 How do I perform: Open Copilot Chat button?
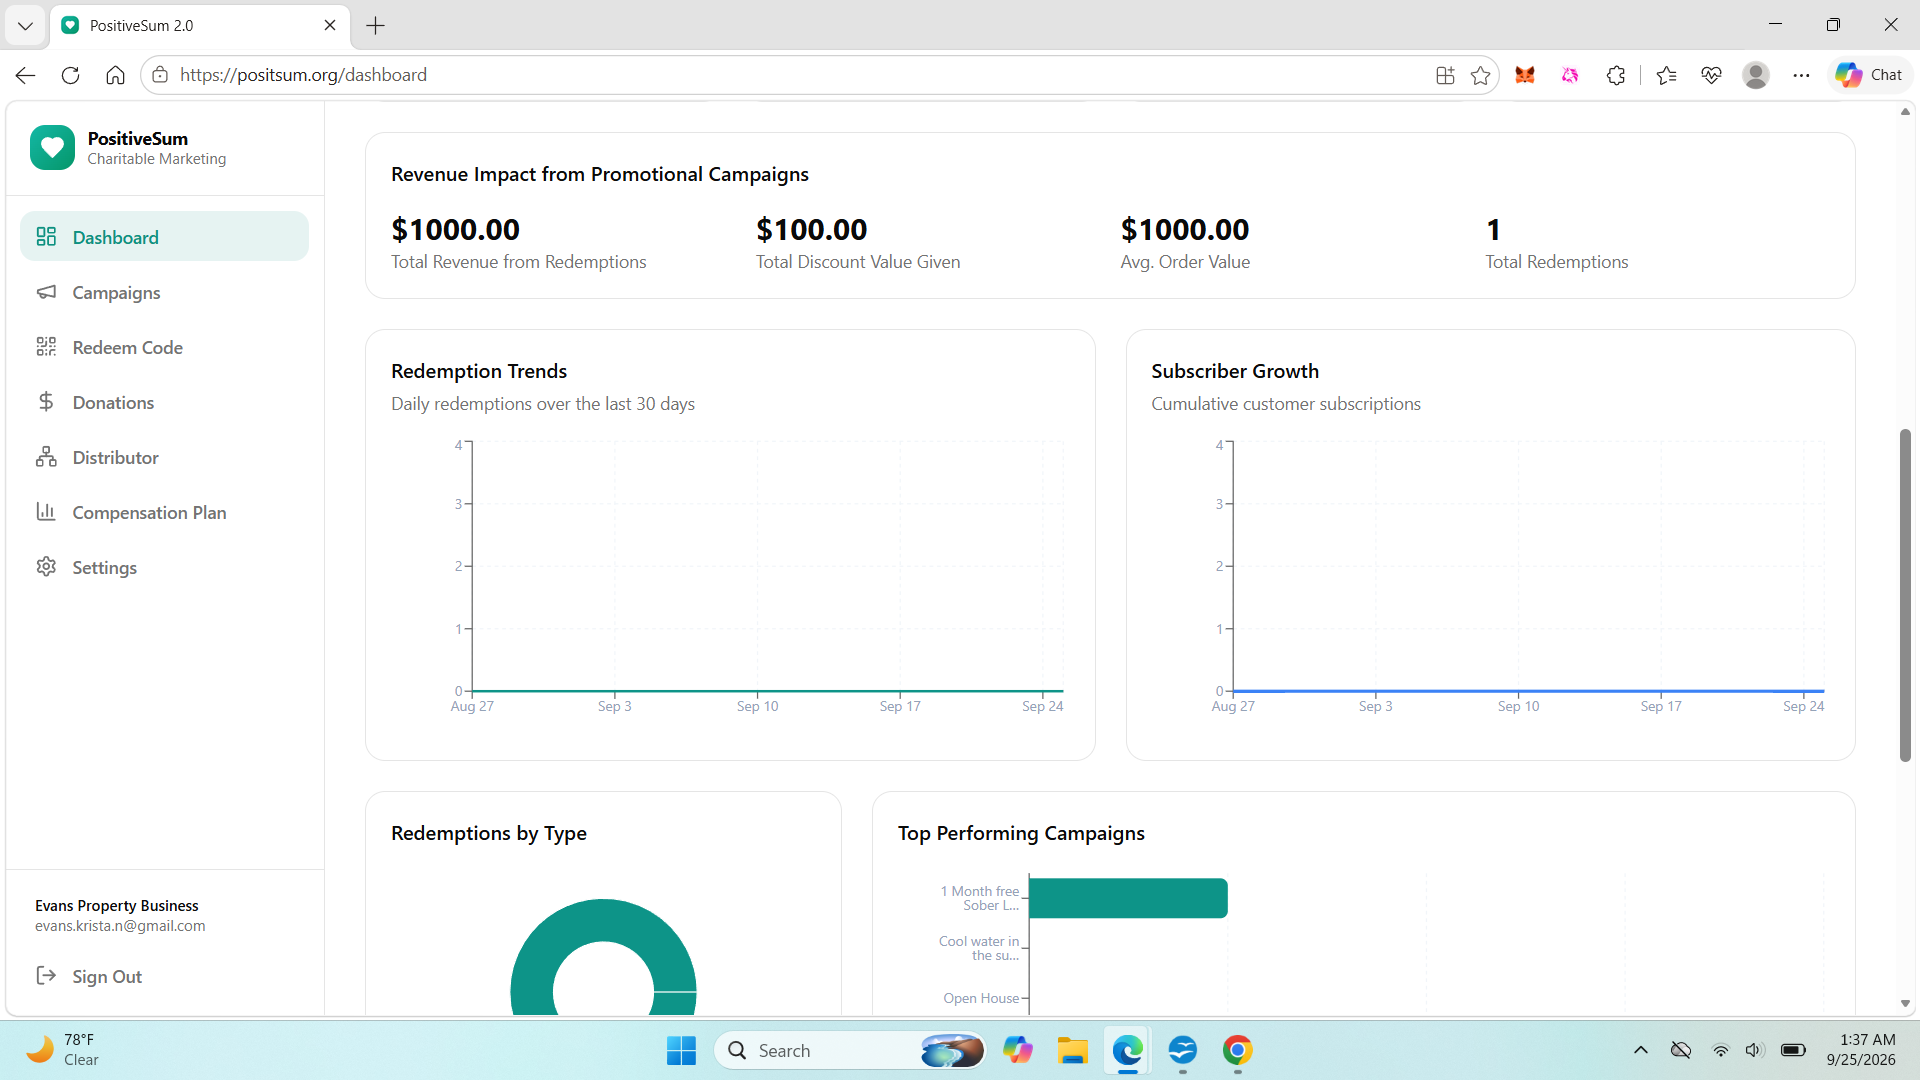(x=1869, y=75)
